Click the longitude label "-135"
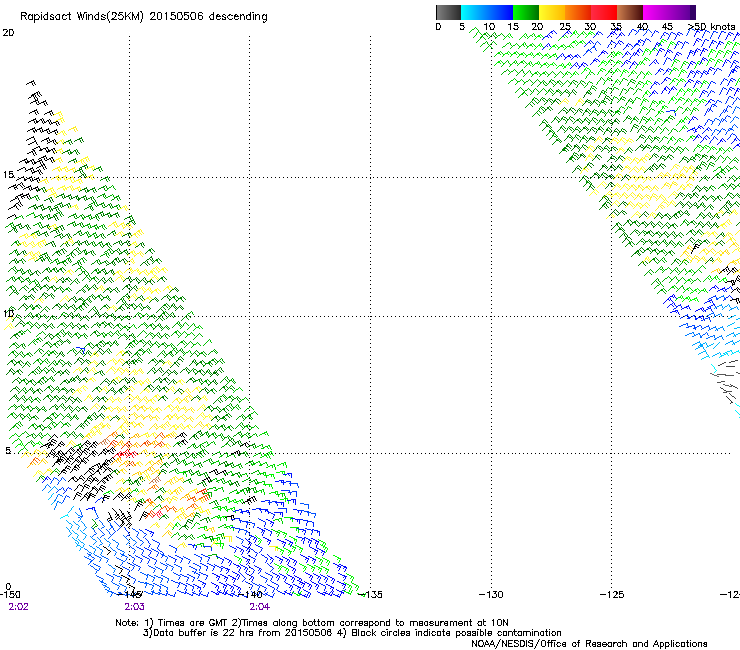Viewport: 740px width, 650px height. point(370,595)
